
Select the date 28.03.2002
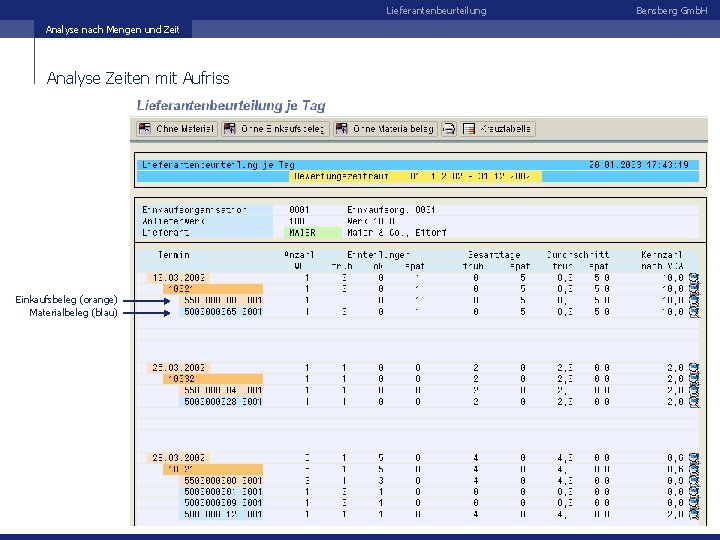click(179, 458)
